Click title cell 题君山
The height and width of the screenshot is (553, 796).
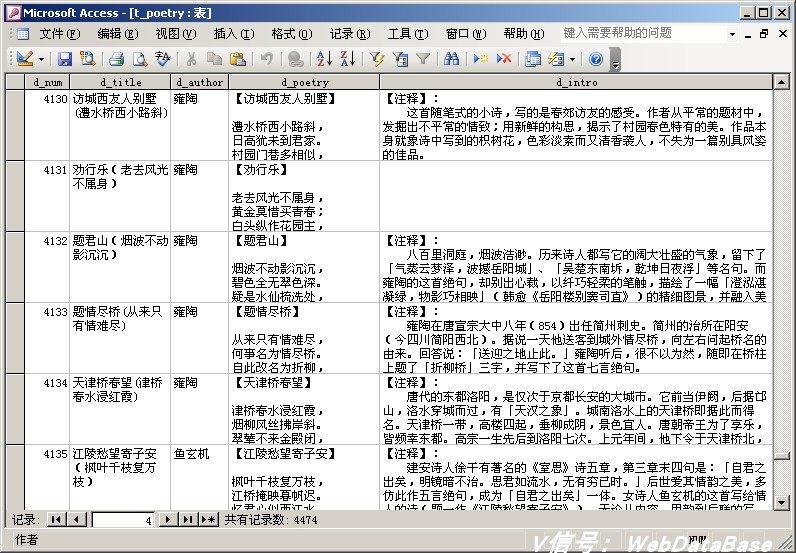(120, 267)
